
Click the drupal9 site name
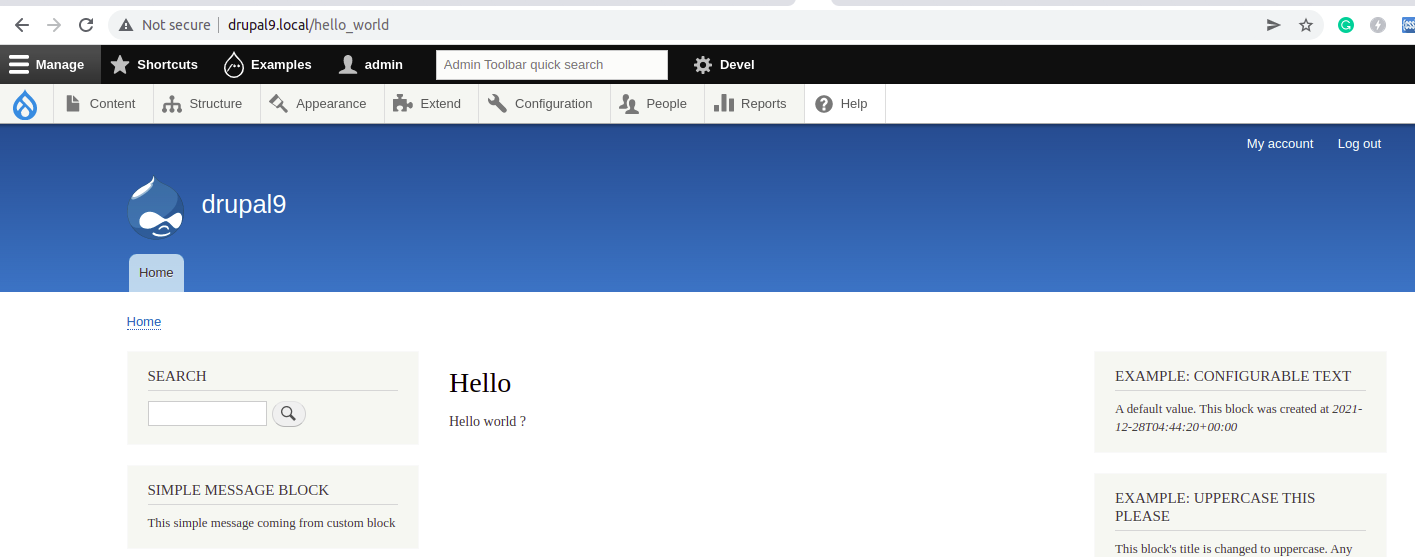244,204
